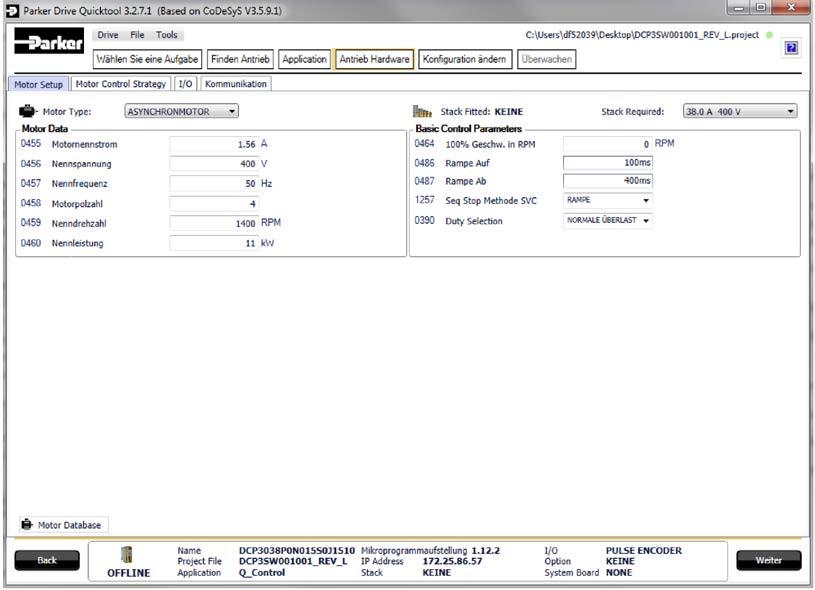The image size is (815, 590).
Task: Open the Duty Selection dropdown
Action: [x=608, y=220]
